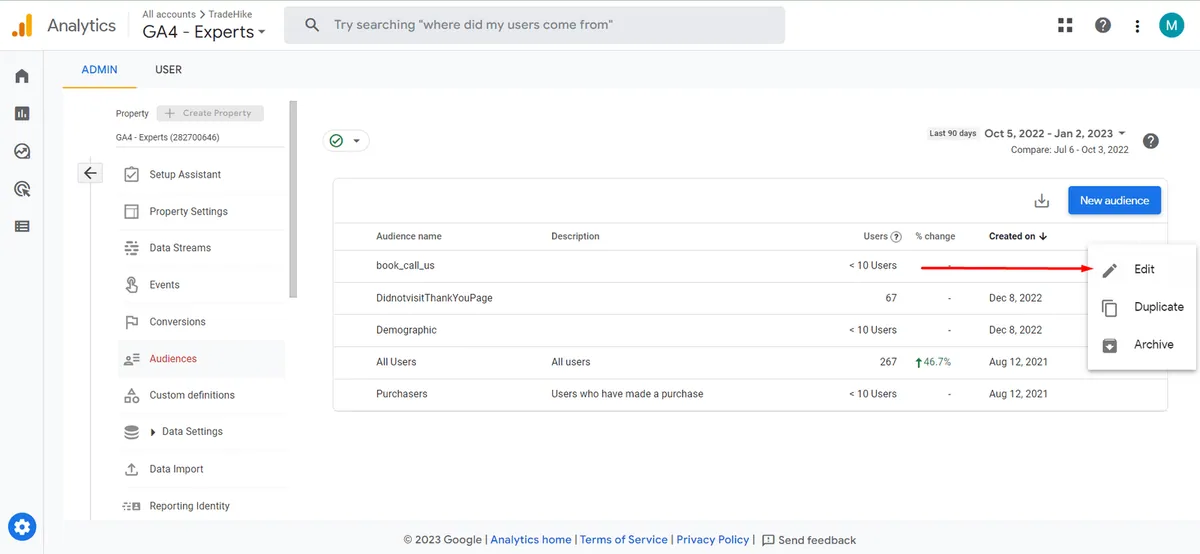Choose Duplicate from the context menu
Image resolution: width=1200 pixels, height=554 pixels.
(x=1142, y=307)
